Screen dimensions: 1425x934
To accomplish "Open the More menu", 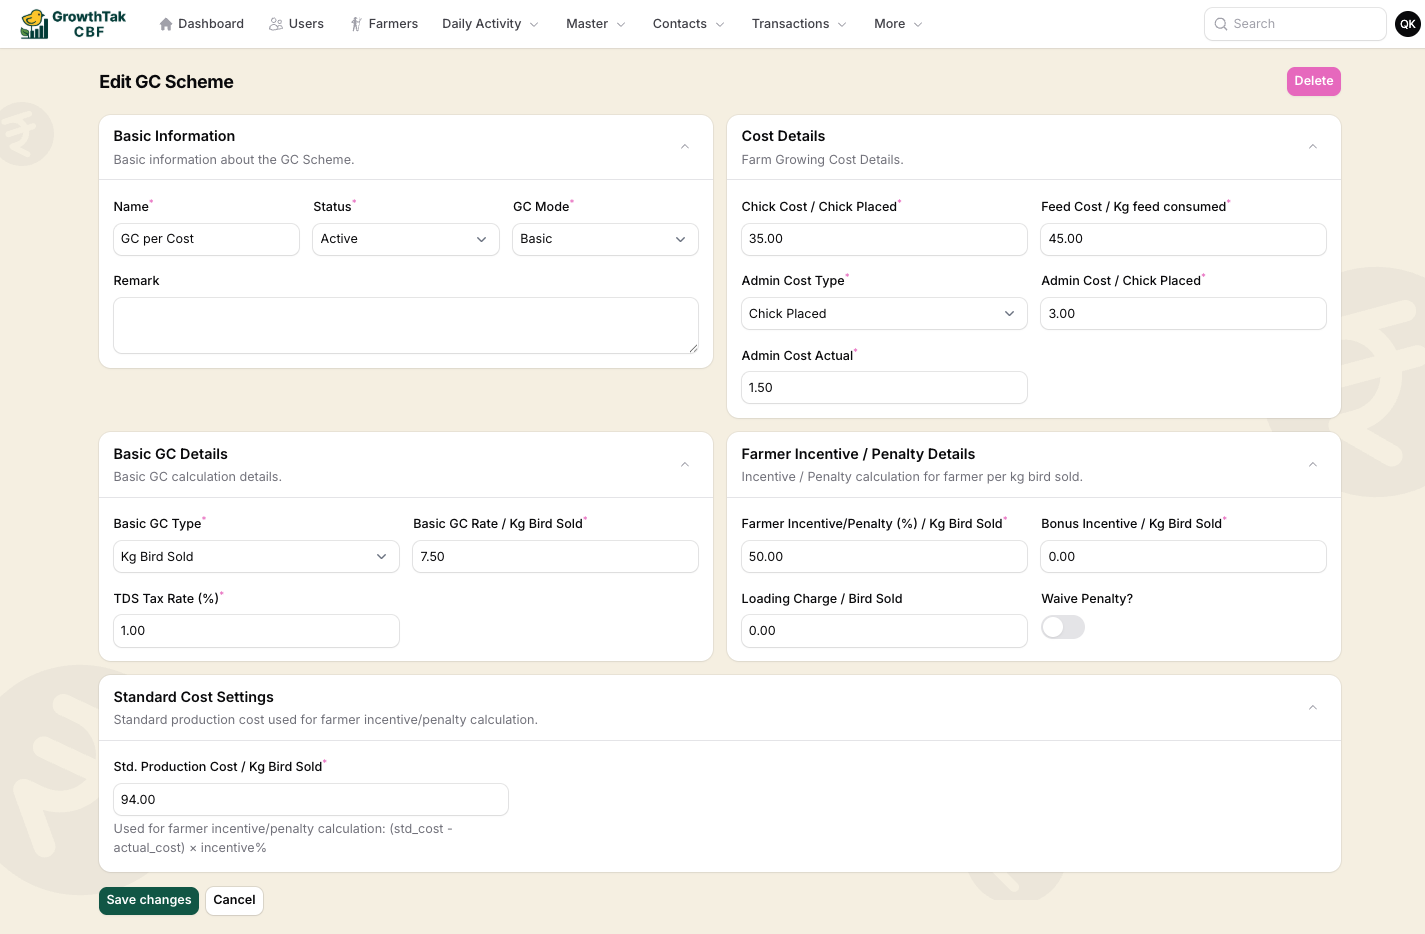I will (898, 24).
